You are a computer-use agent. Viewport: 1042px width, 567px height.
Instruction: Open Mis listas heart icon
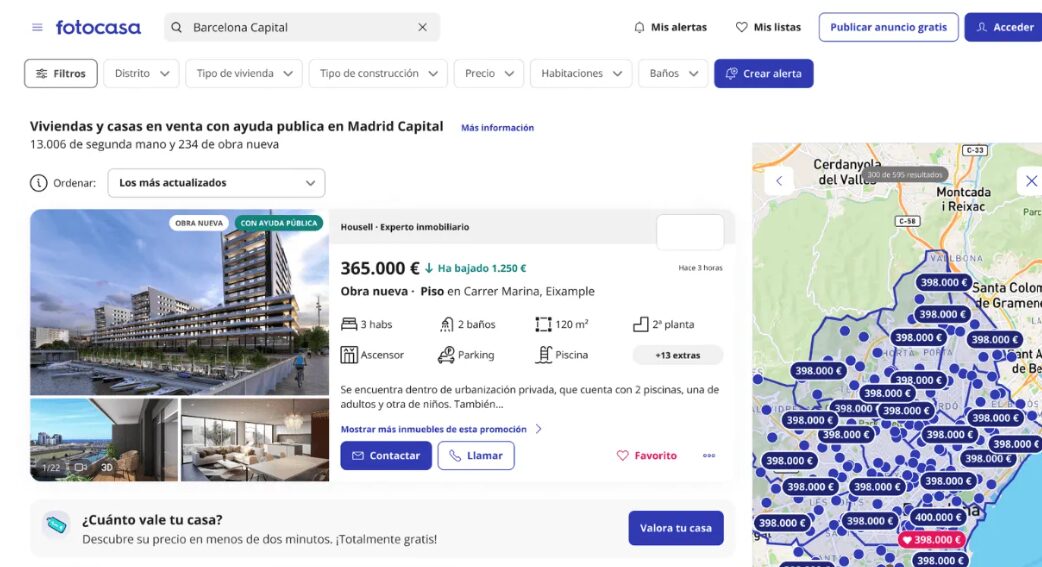pos(741,27)
